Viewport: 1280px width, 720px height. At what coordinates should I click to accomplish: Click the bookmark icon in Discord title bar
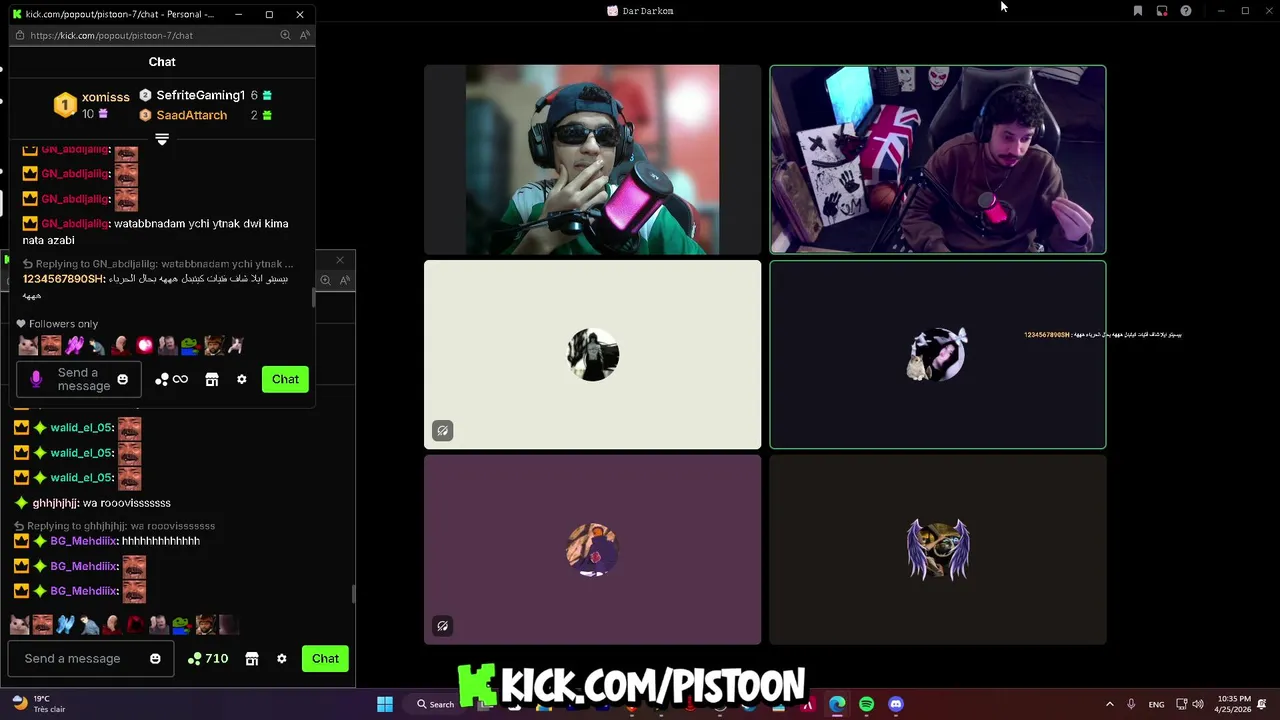(x=1138, y=11)
